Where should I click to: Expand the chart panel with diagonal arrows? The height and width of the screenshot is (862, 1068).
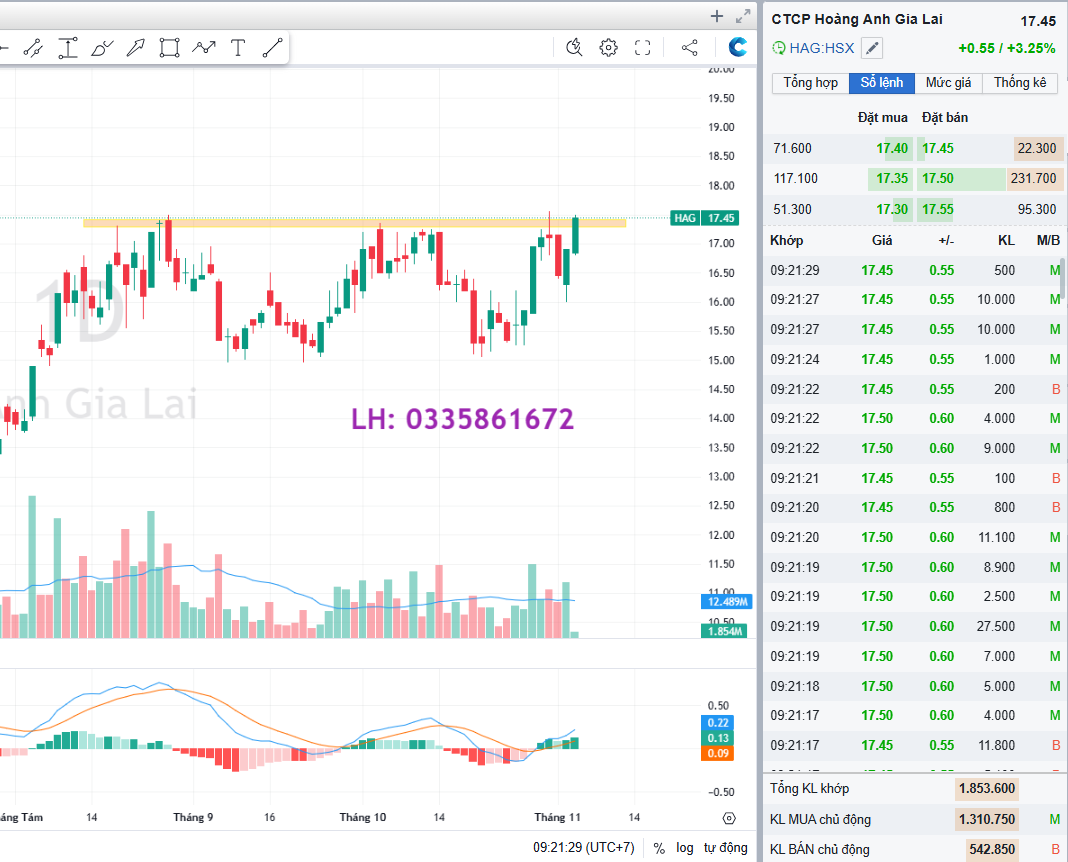point(743,16)
